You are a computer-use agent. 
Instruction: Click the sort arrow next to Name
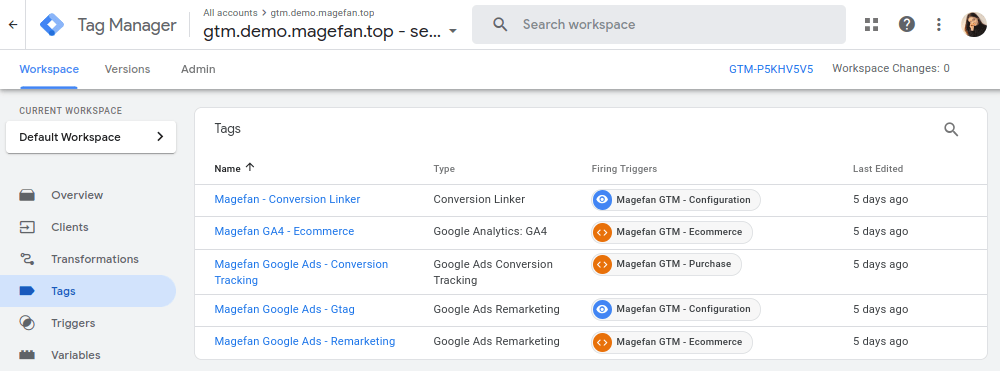point(250,167)
